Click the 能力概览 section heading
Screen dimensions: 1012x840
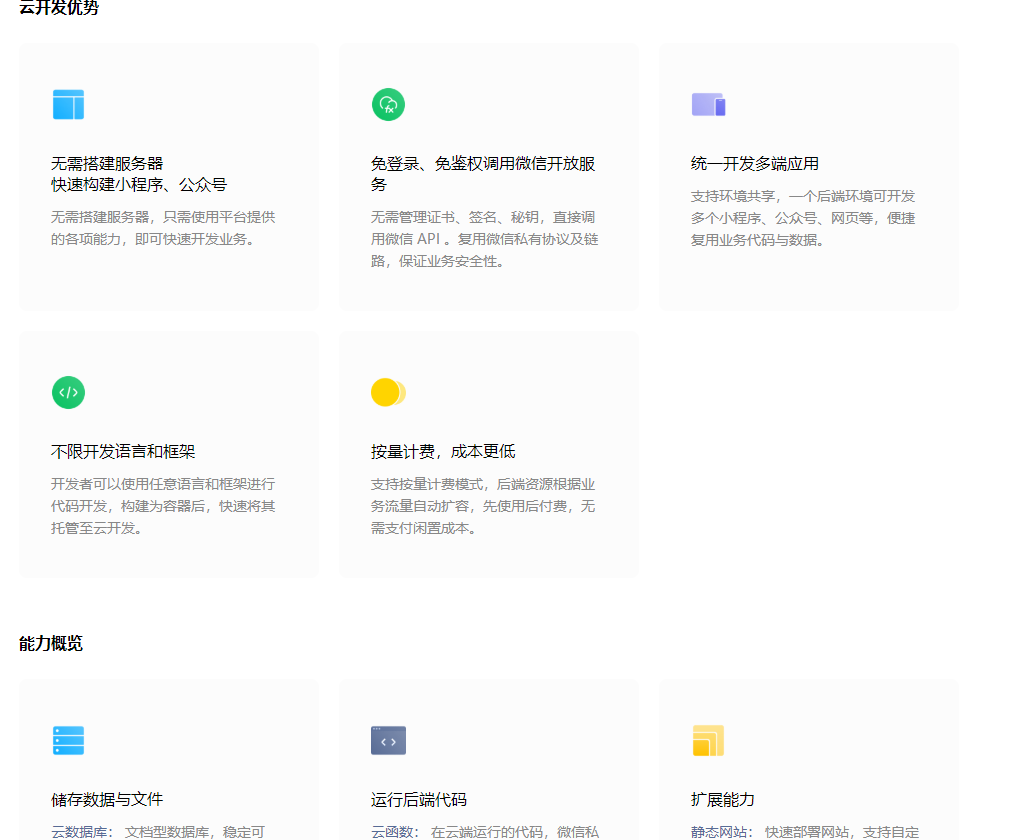tap(51, 644)
